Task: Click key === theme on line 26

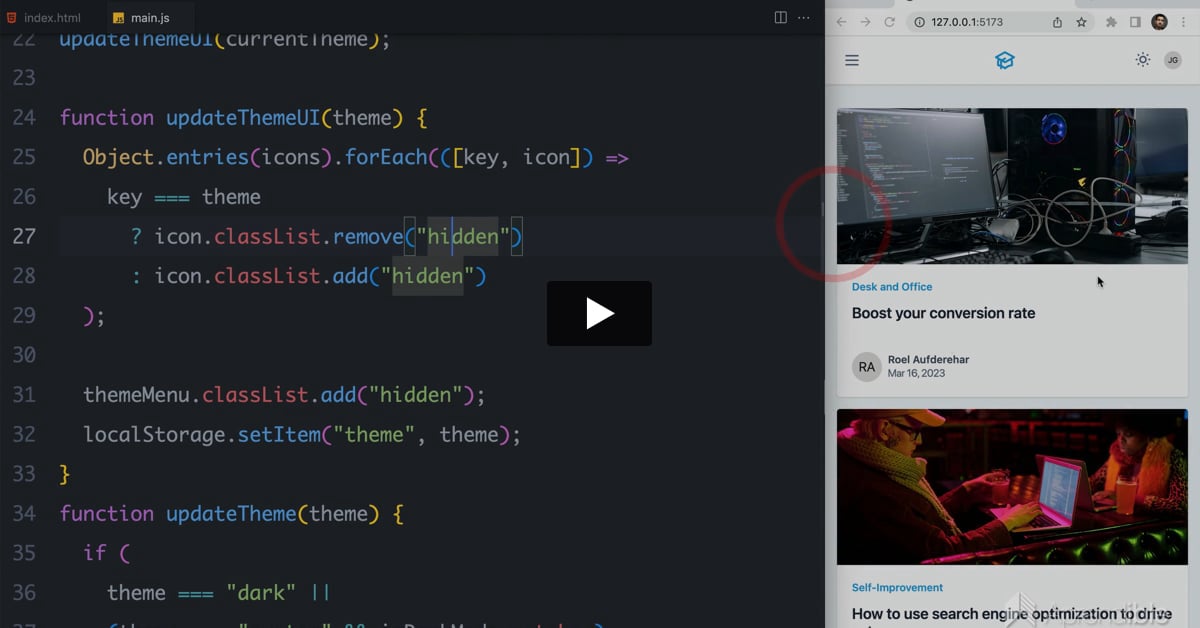Action: point(184,197)
